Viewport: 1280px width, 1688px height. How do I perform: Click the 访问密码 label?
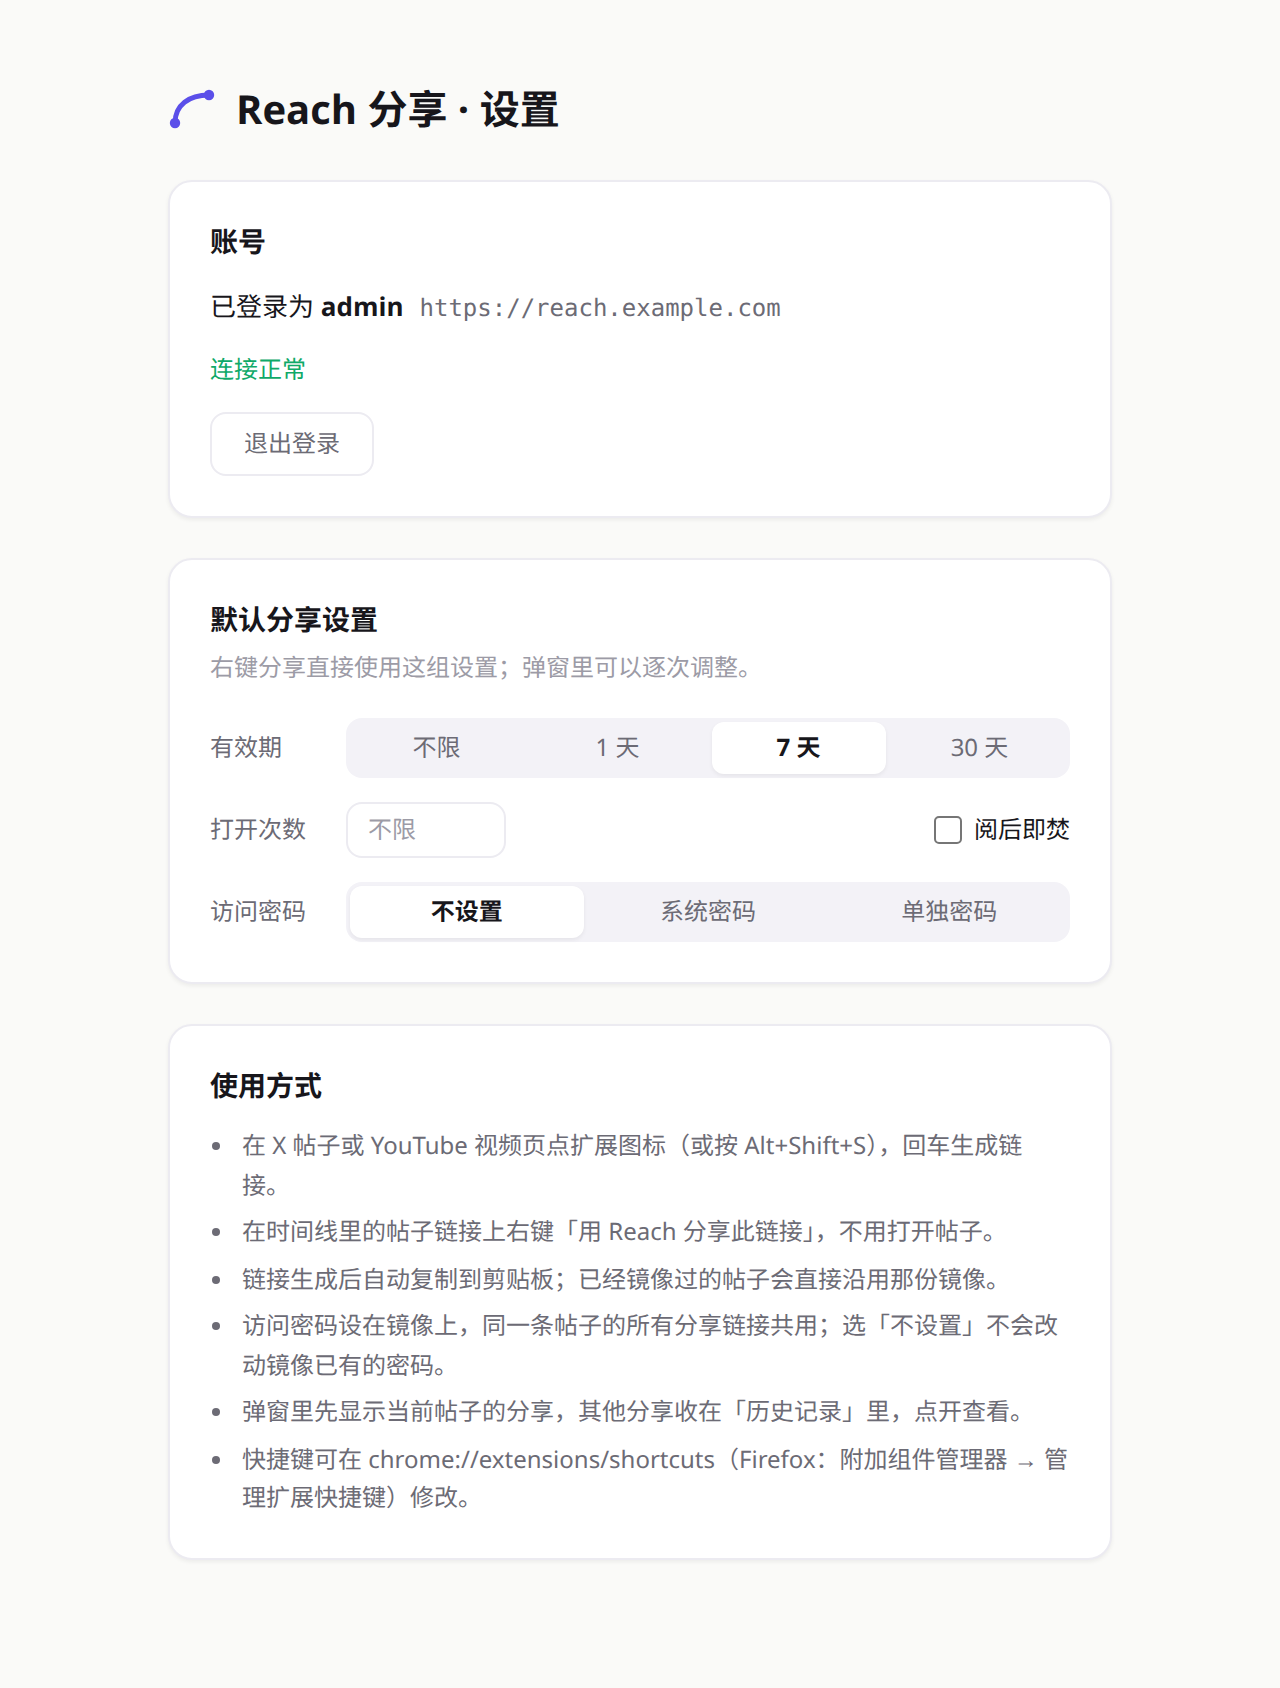tap(258, 912)
